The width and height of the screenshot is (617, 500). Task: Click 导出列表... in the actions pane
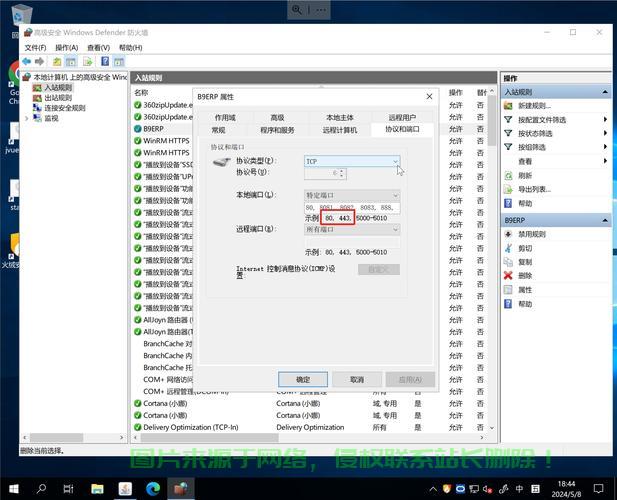[534, 189]
